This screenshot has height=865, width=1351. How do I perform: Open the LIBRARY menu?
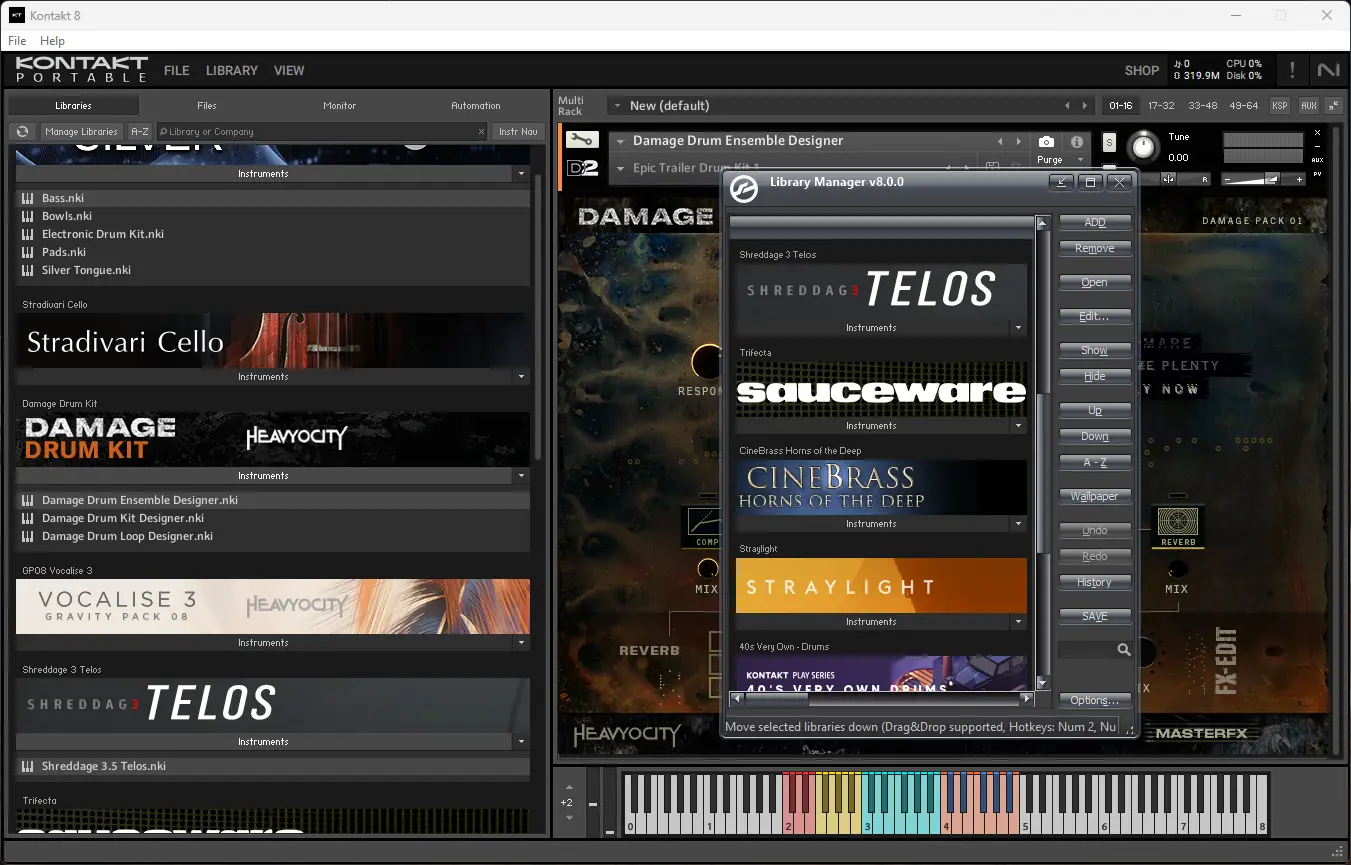pos(231,70)
